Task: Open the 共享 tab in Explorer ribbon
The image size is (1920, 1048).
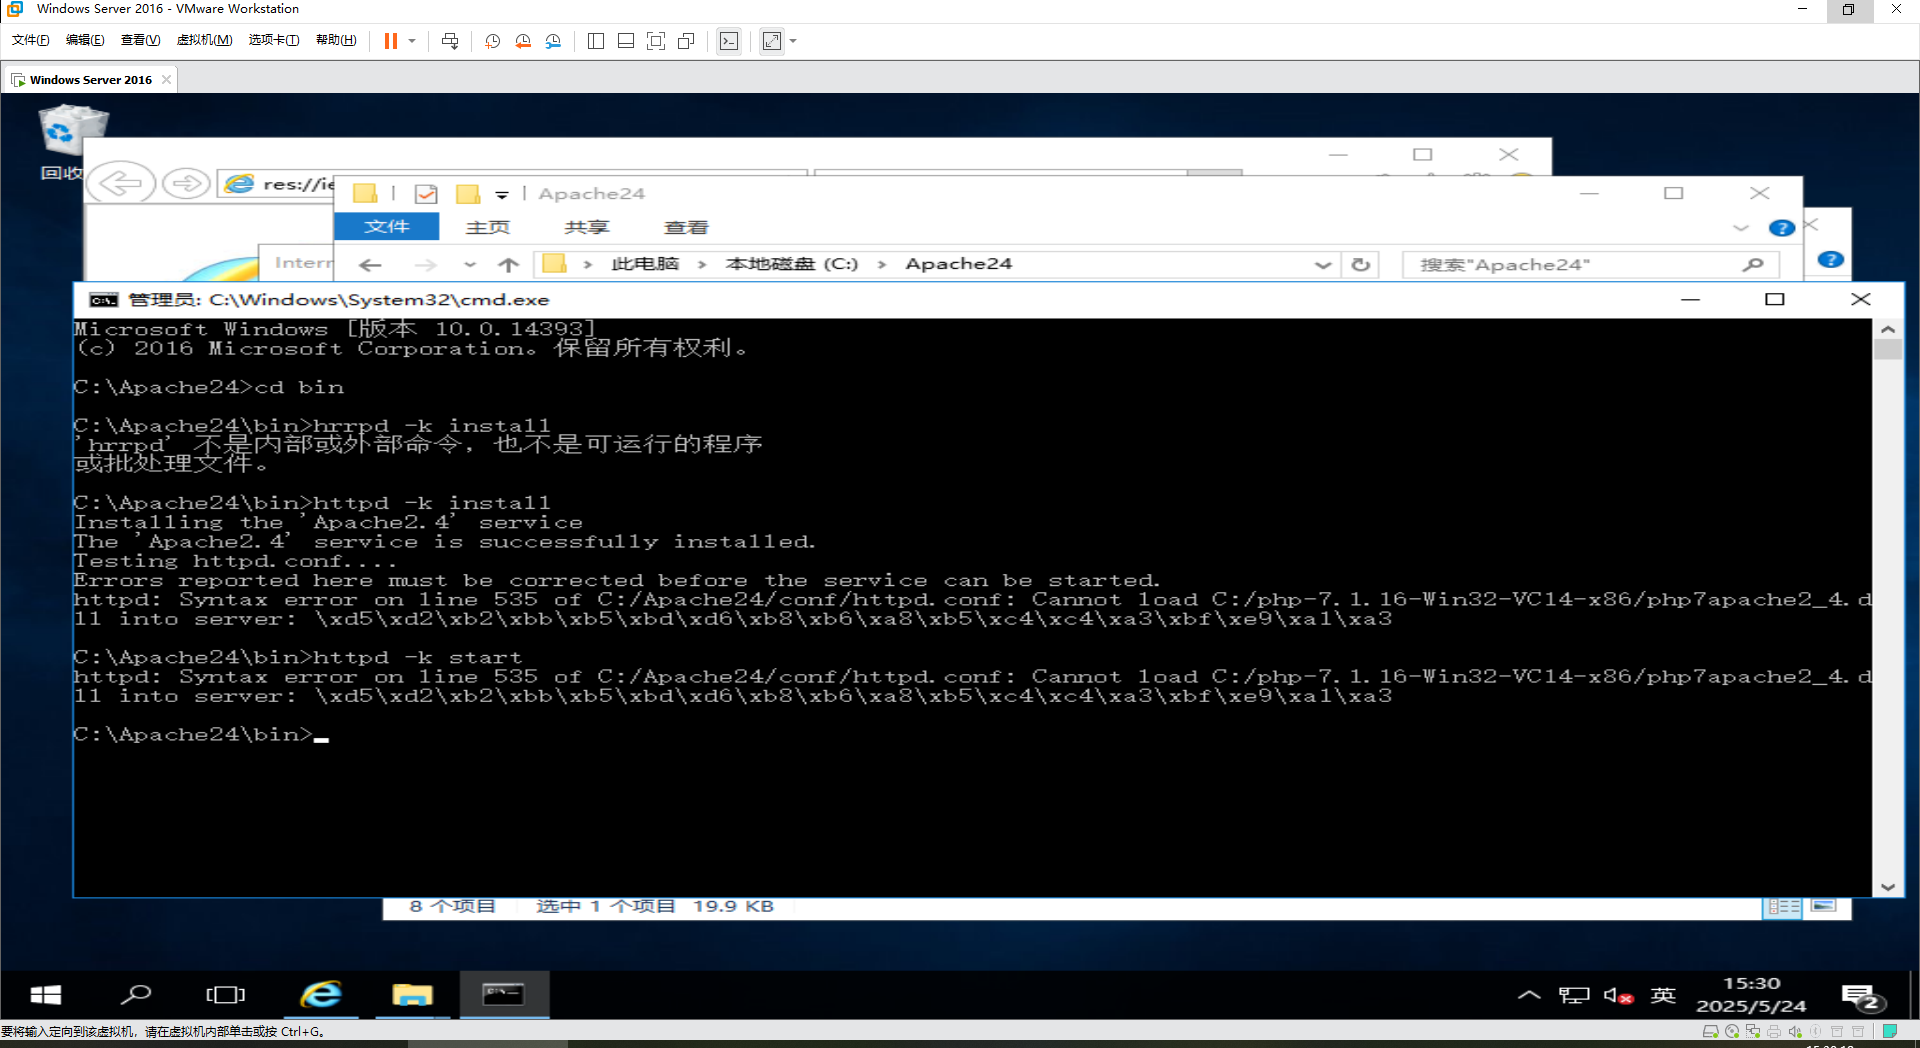Action: (587, 227)
